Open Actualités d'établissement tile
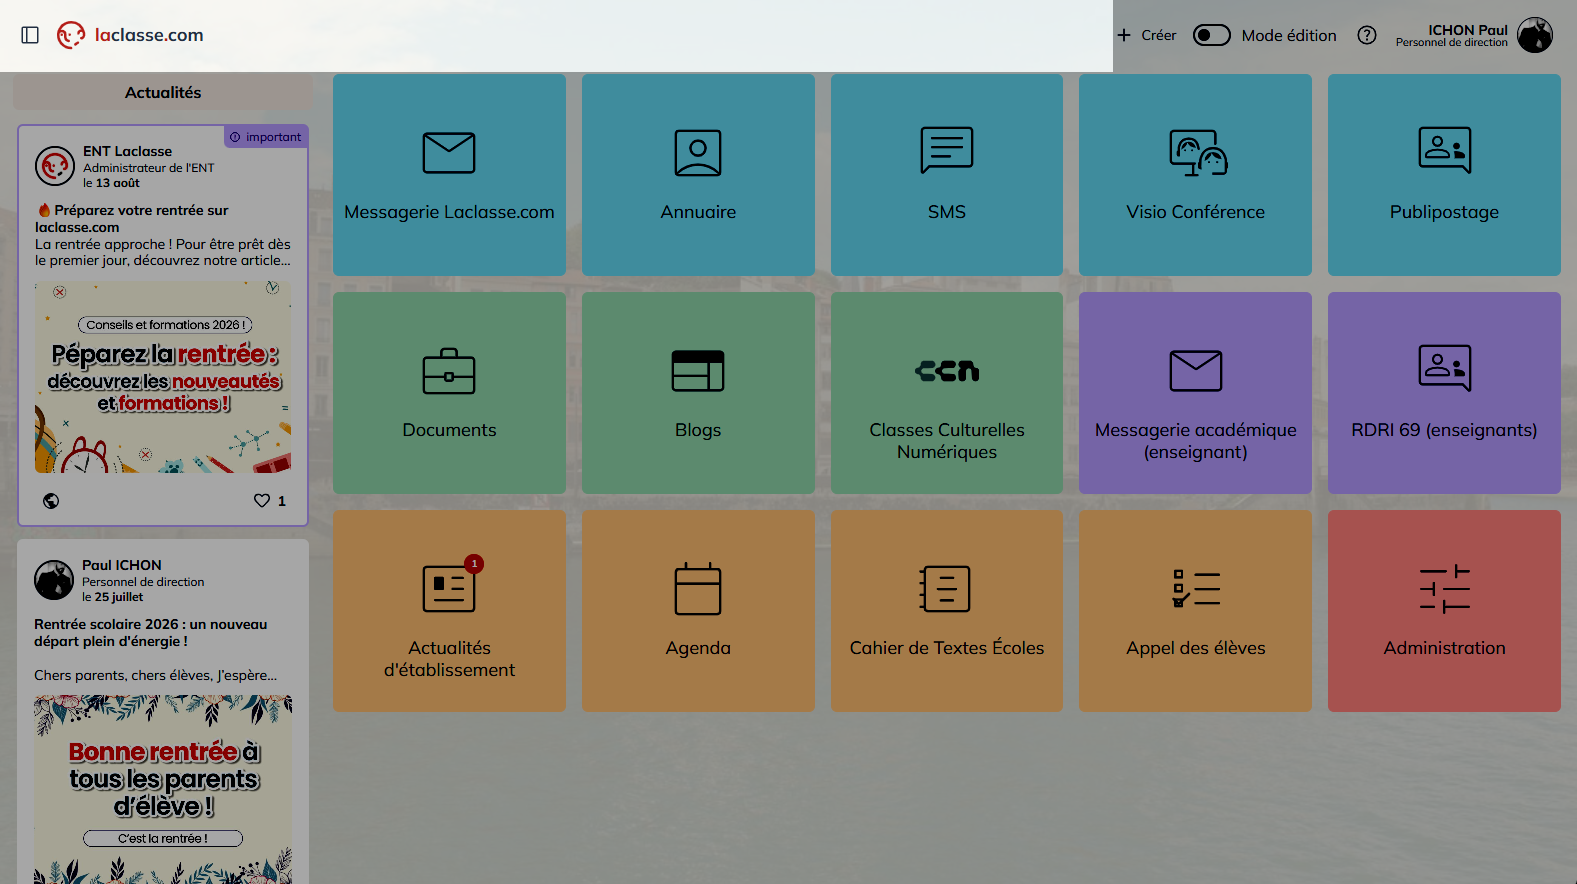This screenshot has width=1577, height=884. (449, 611)
